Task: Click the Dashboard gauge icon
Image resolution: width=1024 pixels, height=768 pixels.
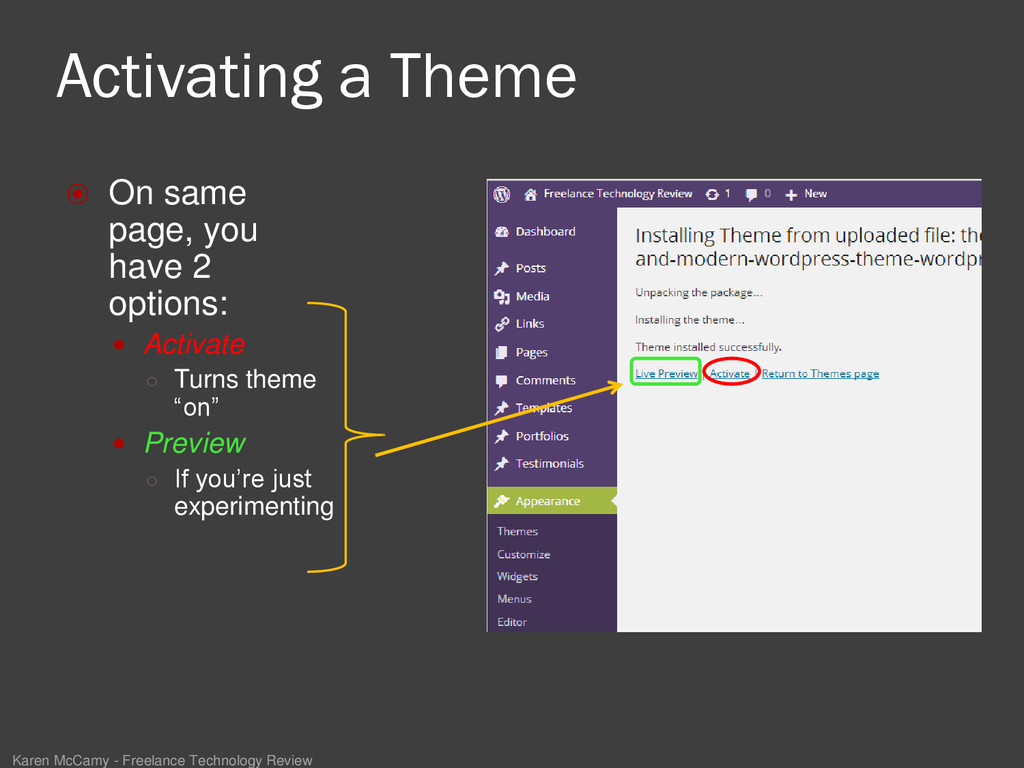Action: [x=502, y=232]
